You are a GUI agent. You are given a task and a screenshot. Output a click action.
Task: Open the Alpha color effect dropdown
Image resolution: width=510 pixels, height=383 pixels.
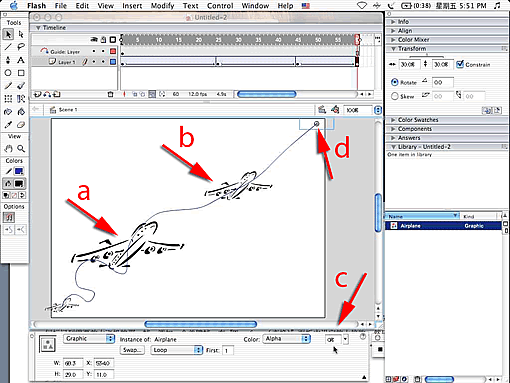tap(287, 339)
